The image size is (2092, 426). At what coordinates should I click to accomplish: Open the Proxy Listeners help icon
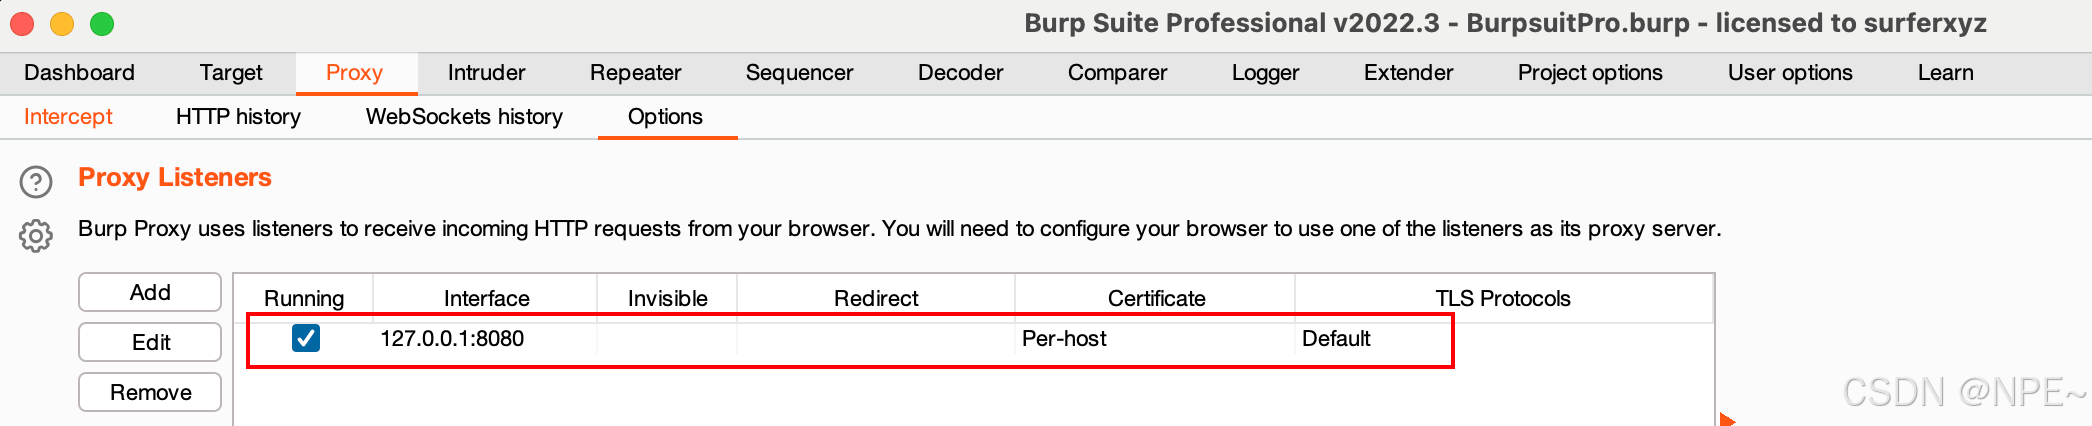[36, 182]
